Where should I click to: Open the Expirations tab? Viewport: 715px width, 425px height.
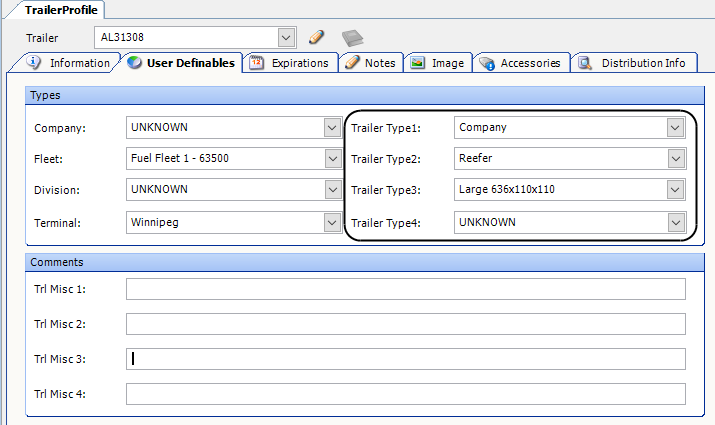(x=290, y=63)
